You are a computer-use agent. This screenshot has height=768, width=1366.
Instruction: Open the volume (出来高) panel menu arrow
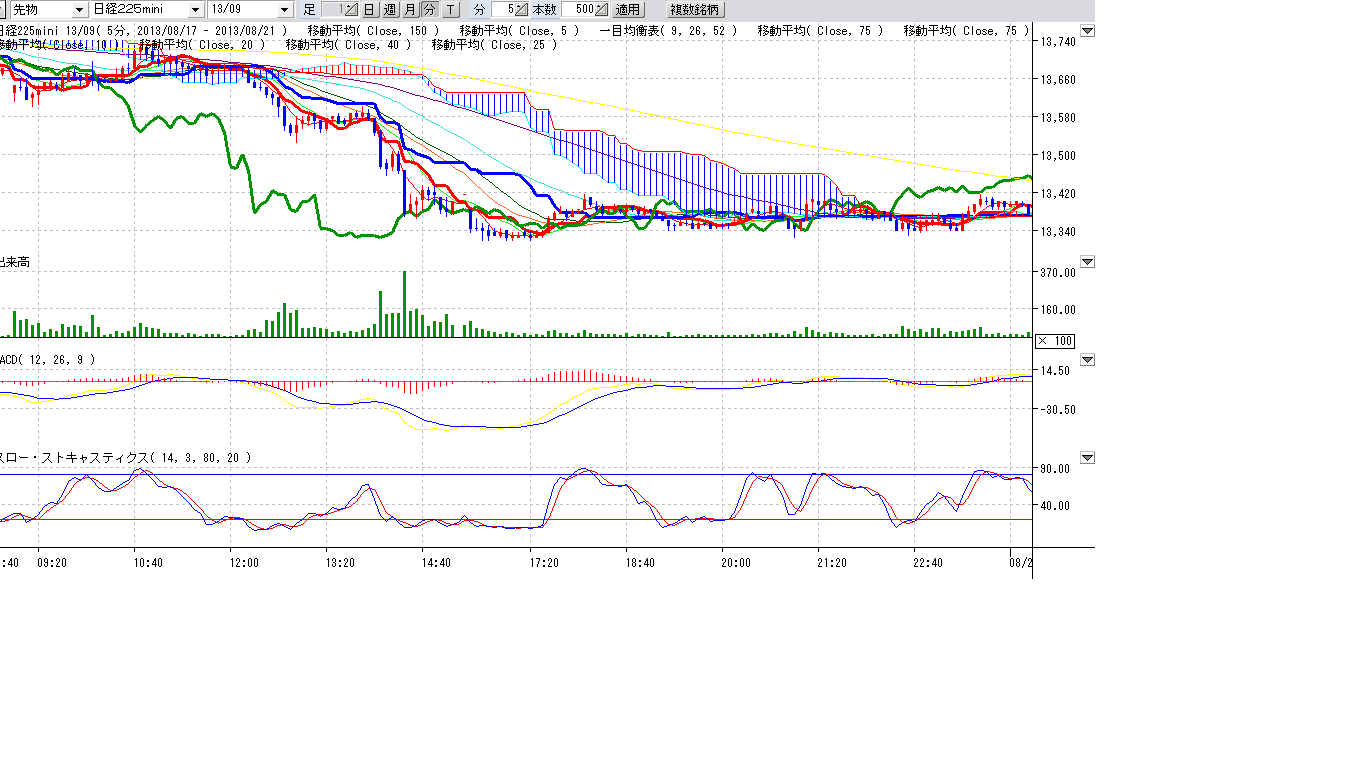pyautogui.click(x=1087, y=262)
